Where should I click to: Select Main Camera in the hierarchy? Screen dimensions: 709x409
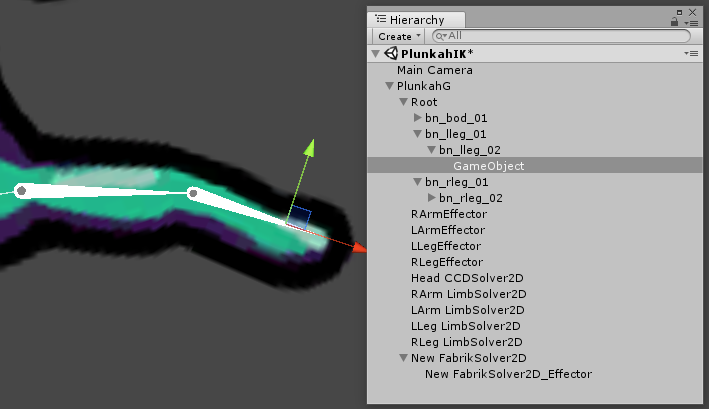434,70
